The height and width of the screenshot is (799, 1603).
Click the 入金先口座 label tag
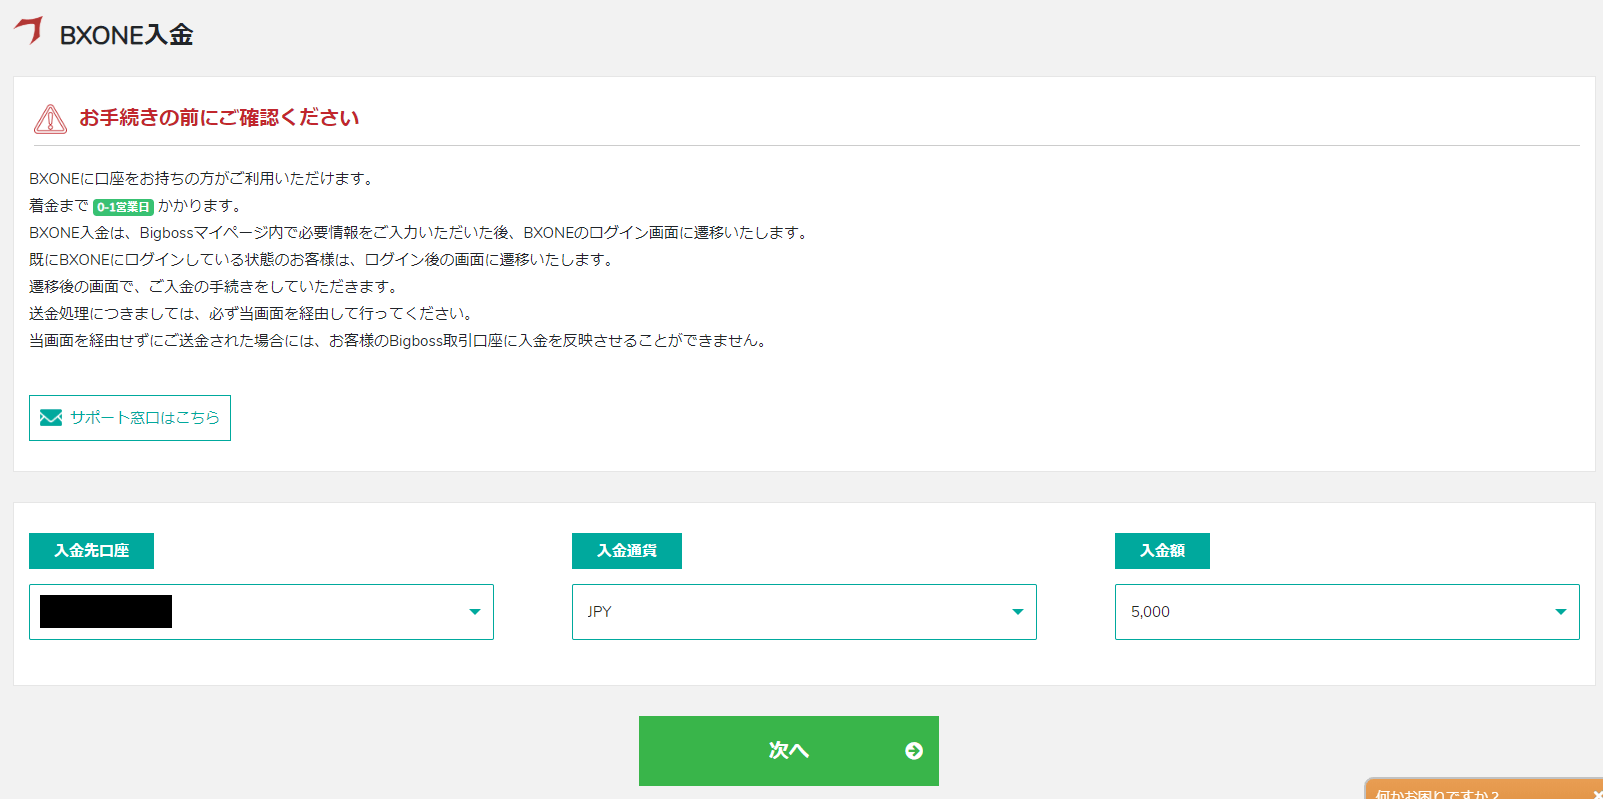(x=91, y=551)
